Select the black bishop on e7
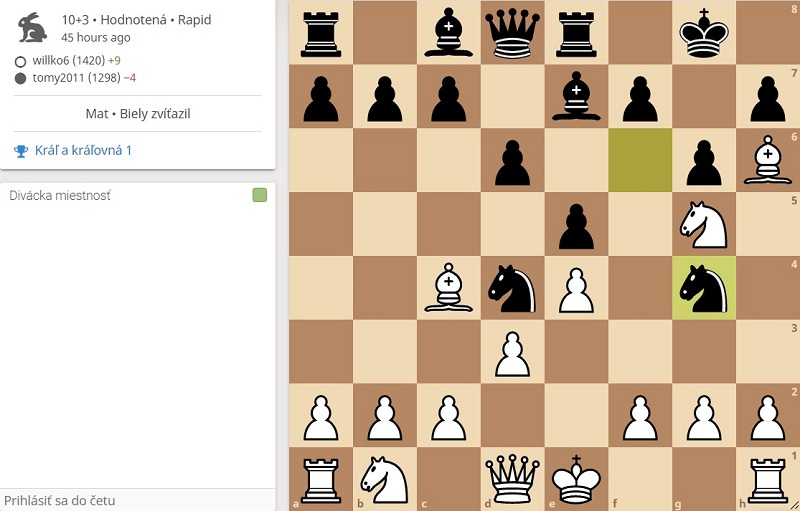The height and width of the screenshot is (511, 800). point(576,96)
